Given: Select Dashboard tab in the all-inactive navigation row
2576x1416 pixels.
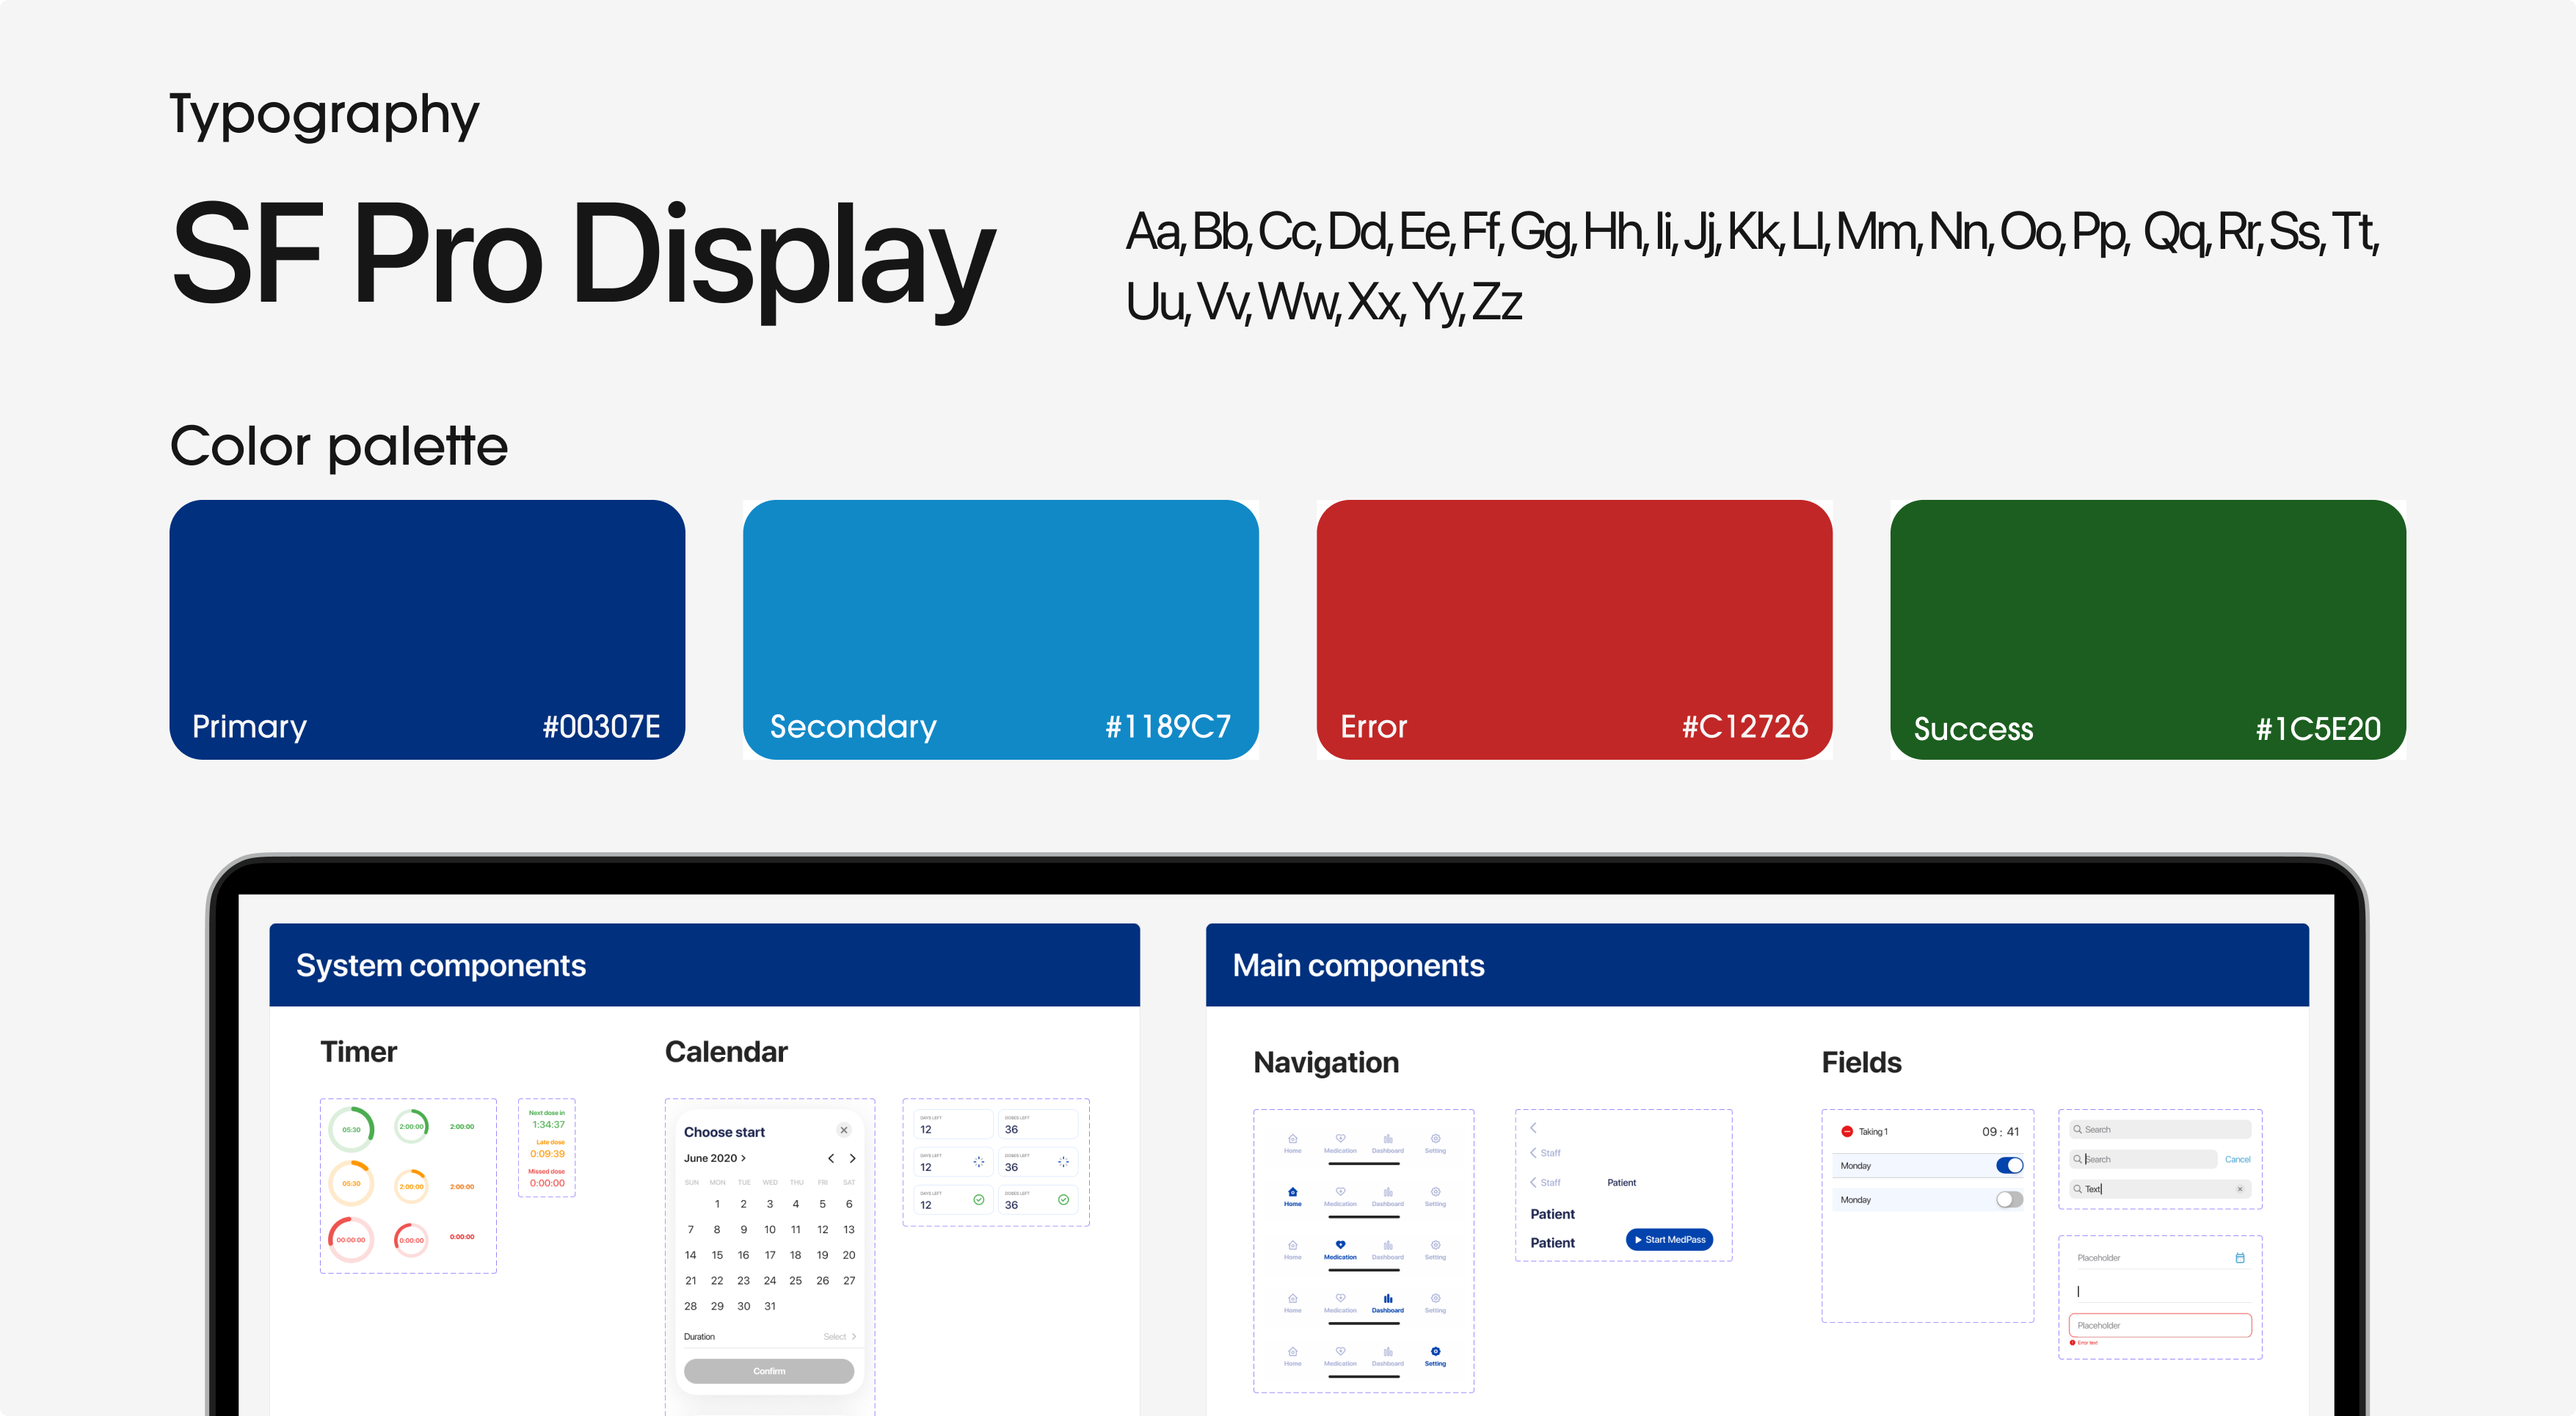Looking at the screenshot, I should [x=1388, y=1143].
